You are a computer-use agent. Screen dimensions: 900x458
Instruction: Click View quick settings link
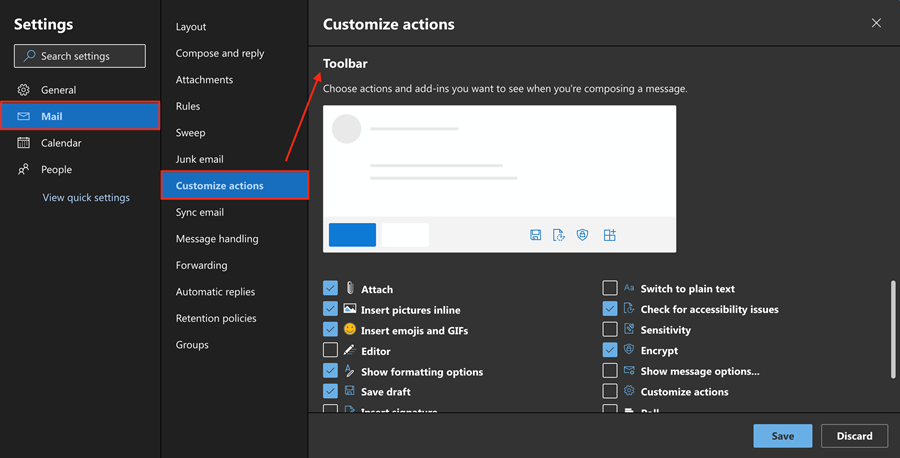coord(86,197)
